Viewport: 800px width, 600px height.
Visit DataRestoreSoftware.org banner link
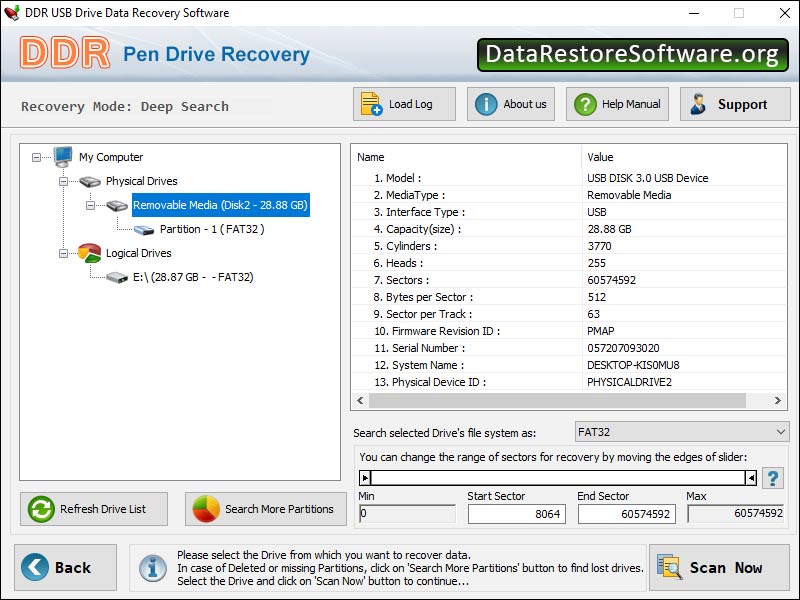[x=633, y=55]
